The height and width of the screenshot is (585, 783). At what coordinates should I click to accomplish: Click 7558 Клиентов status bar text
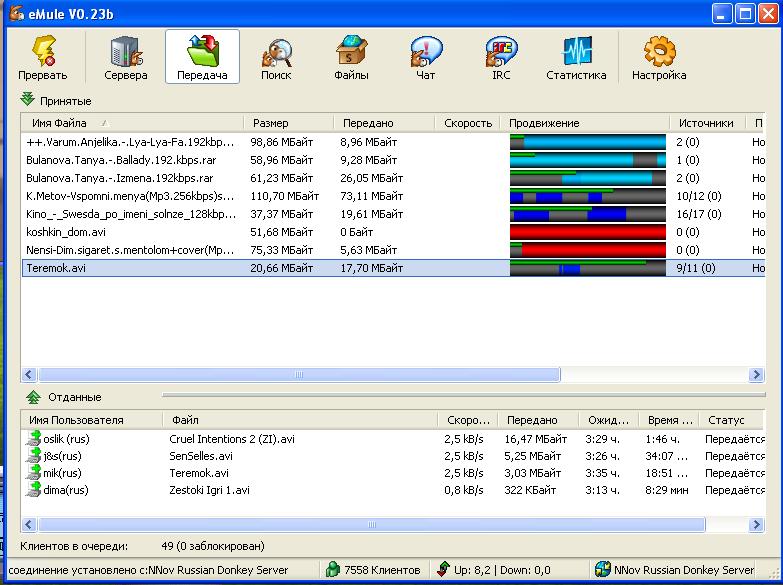(x=382, y=570)
